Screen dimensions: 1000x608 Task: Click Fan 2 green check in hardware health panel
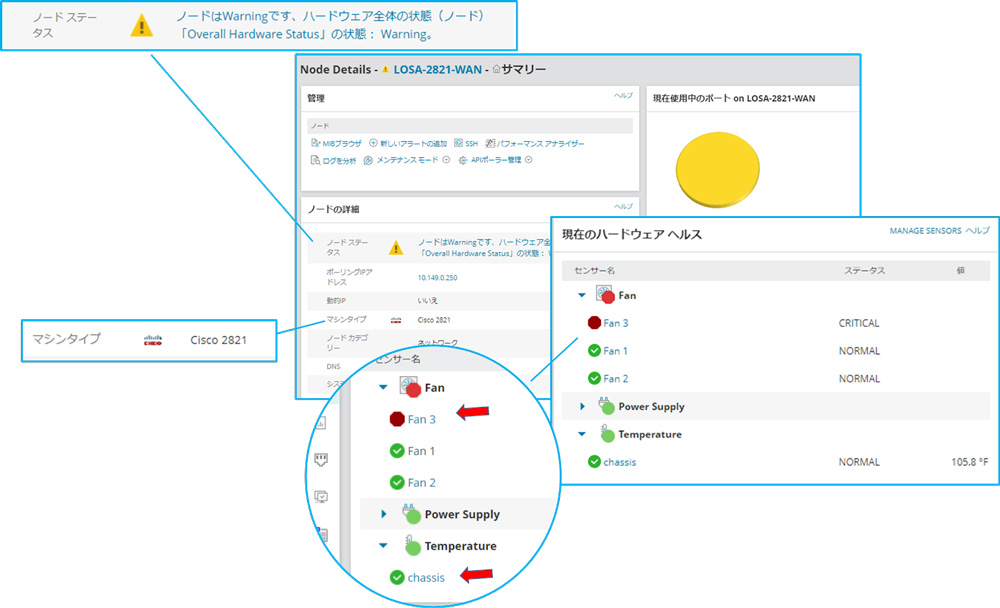pyautogui.click(x=594, y=378)
